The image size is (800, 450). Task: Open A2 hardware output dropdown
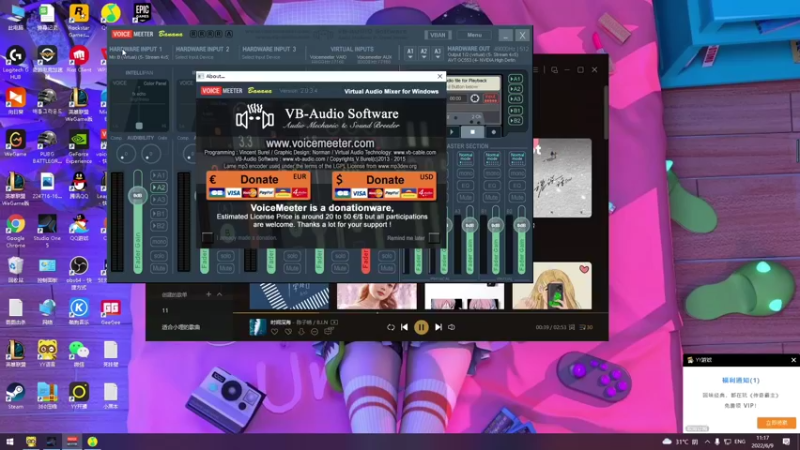click(423, 54)
